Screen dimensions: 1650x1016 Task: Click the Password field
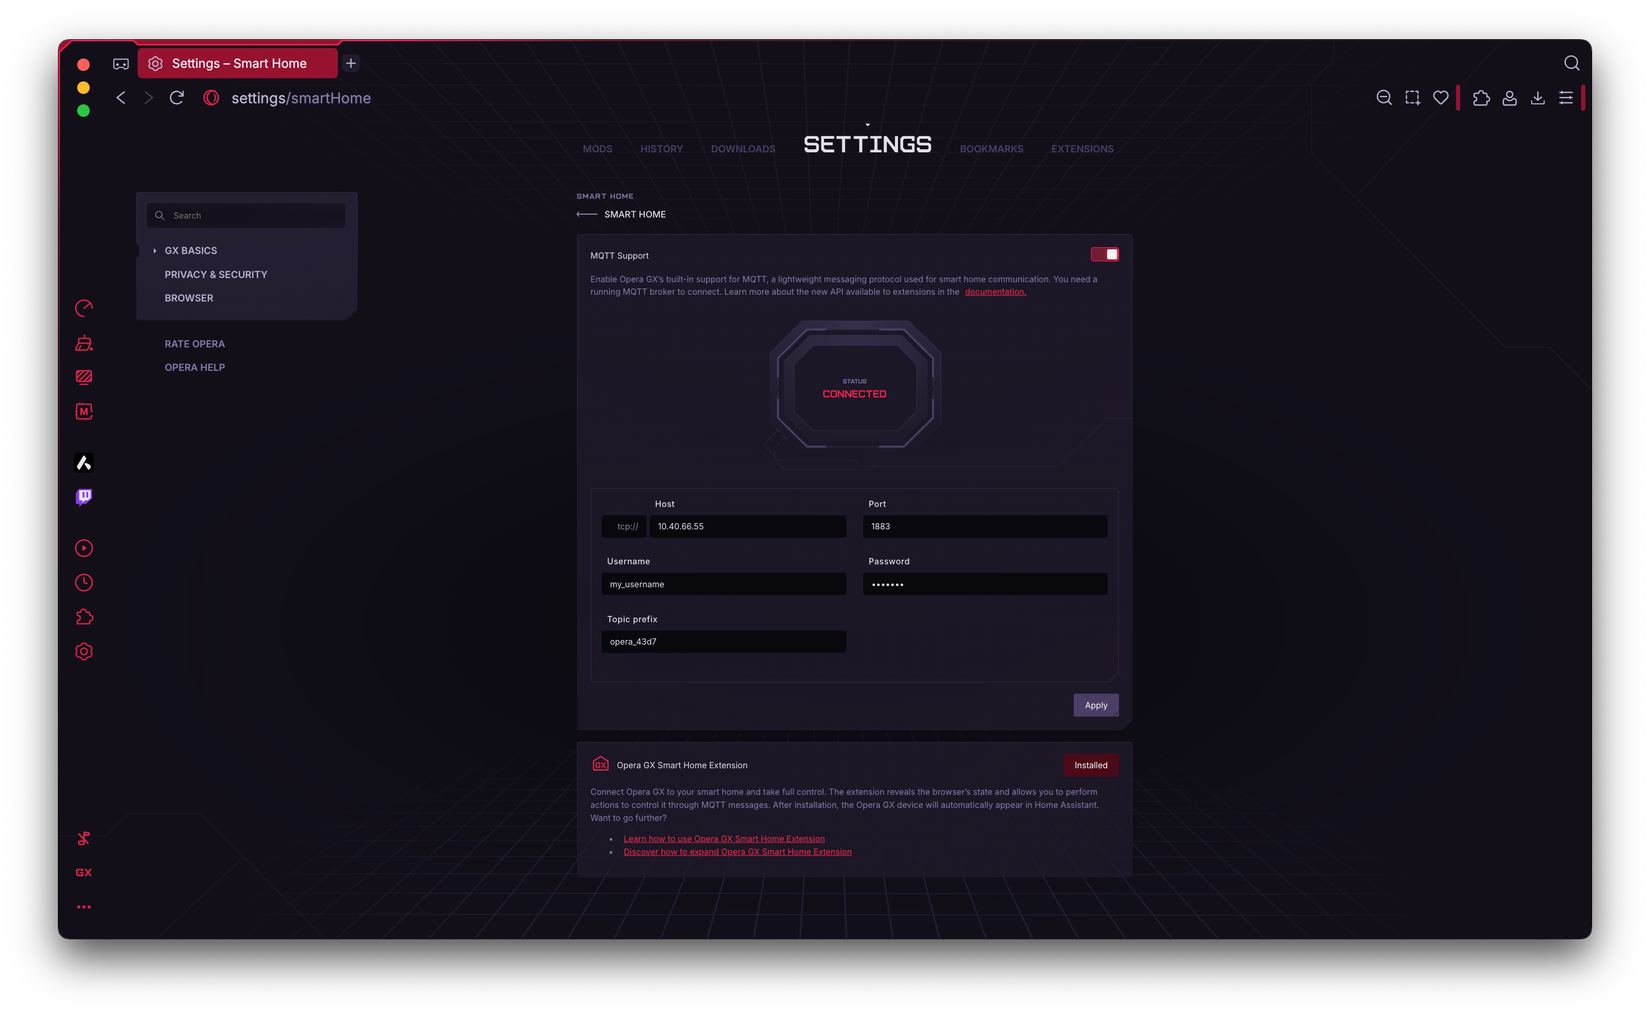[x=985, y=584]
